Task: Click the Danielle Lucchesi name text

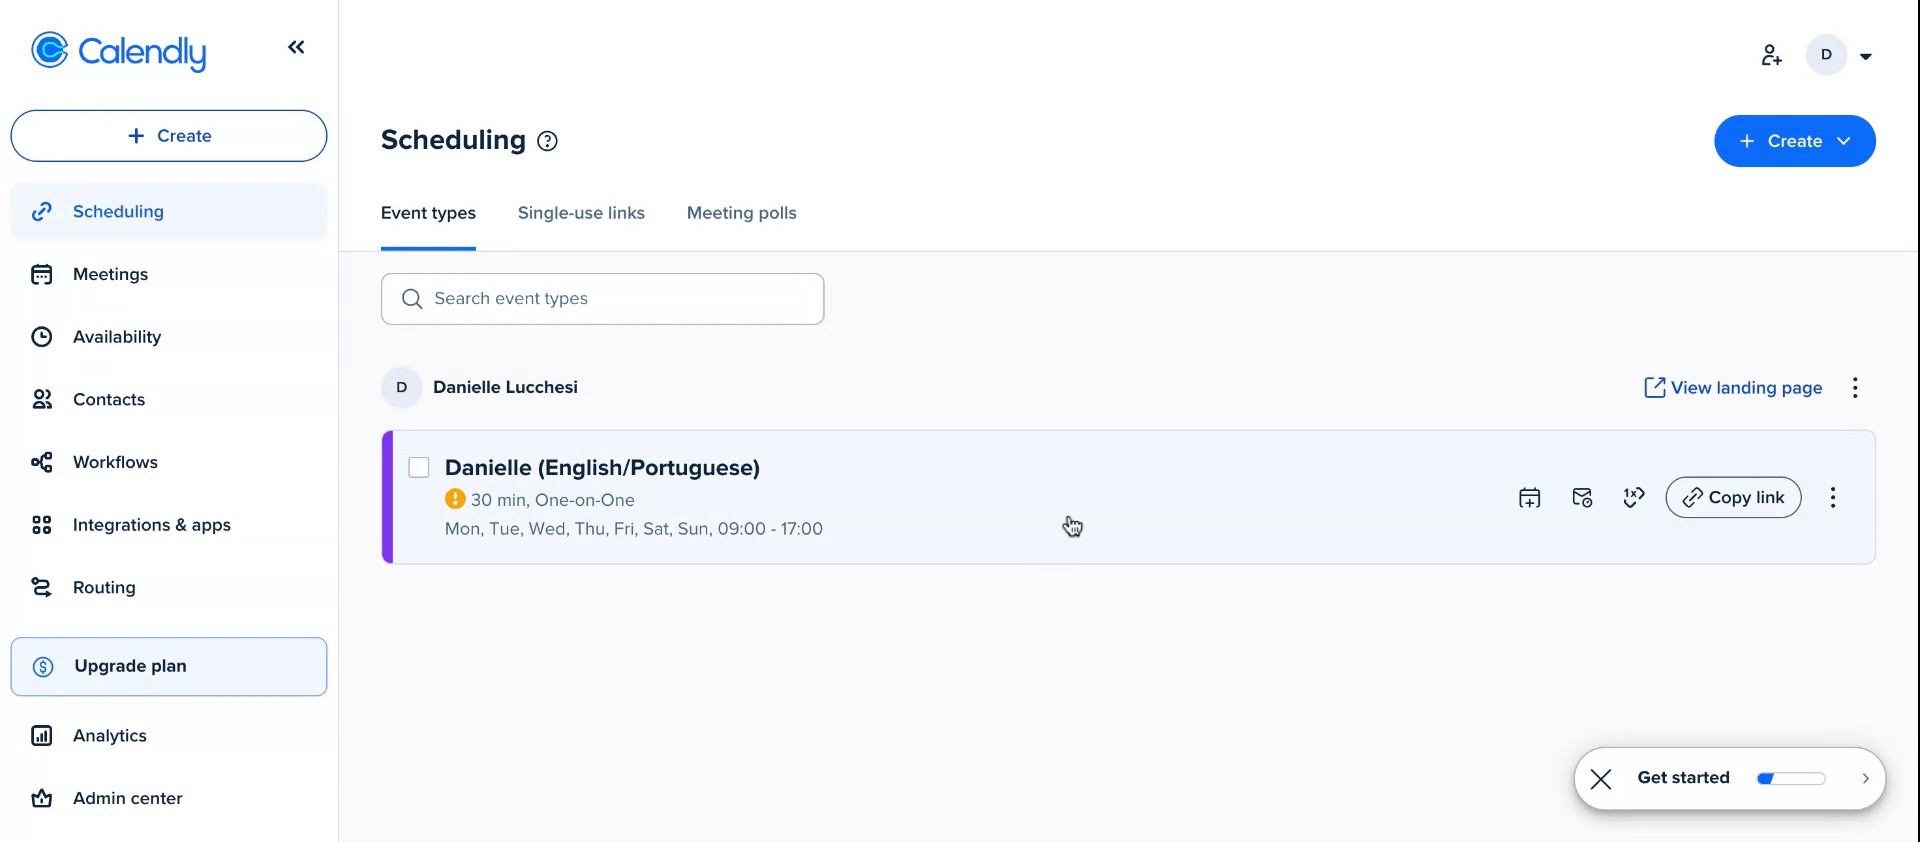Action: coord(505,387)
